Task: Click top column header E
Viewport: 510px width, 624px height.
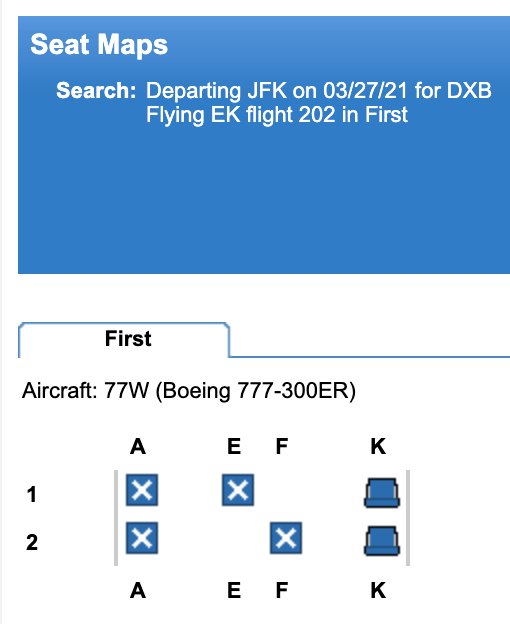Action: (234, 447)
